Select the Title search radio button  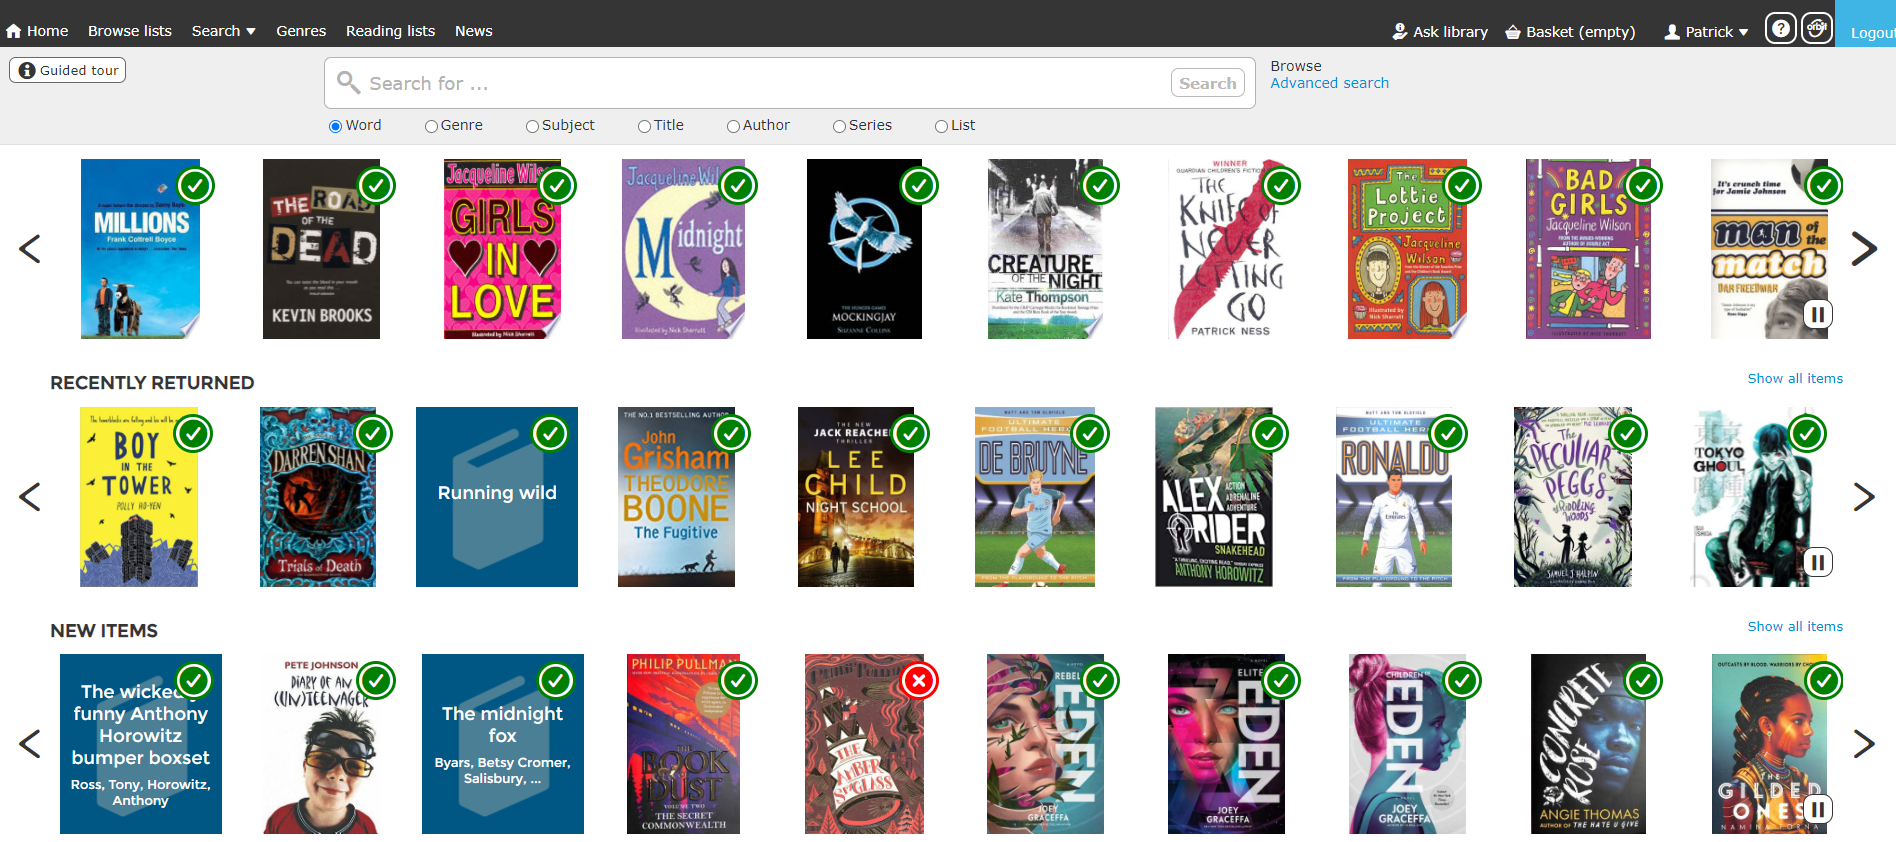[644, 126]
